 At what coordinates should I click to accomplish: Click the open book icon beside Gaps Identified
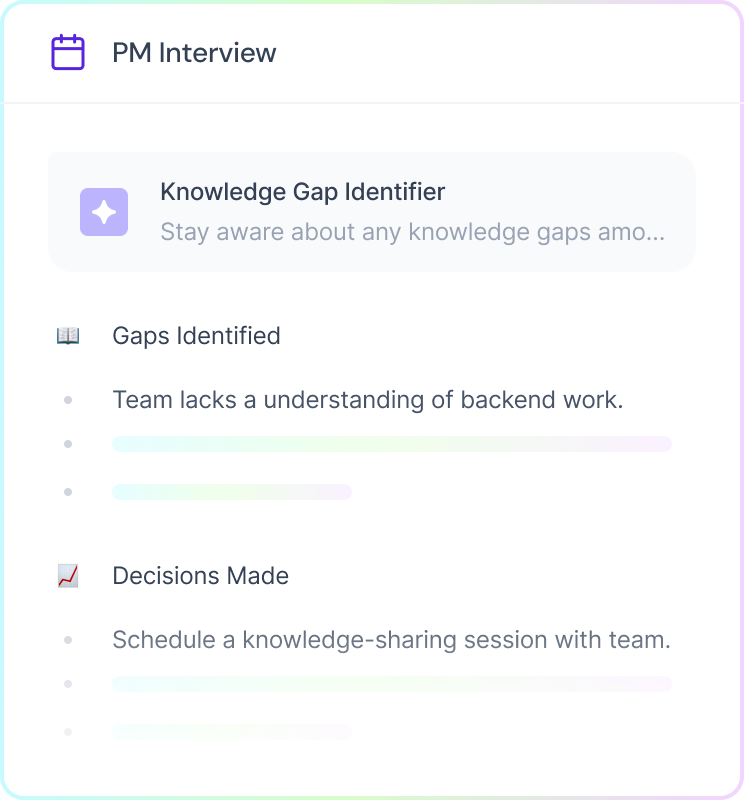67,335
